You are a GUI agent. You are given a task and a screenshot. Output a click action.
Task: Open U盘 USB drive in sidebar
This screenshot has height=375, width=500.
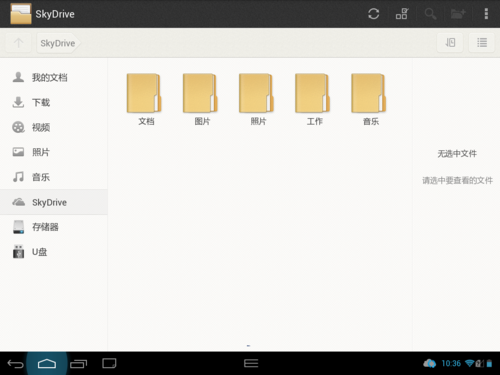pos(54,252)
